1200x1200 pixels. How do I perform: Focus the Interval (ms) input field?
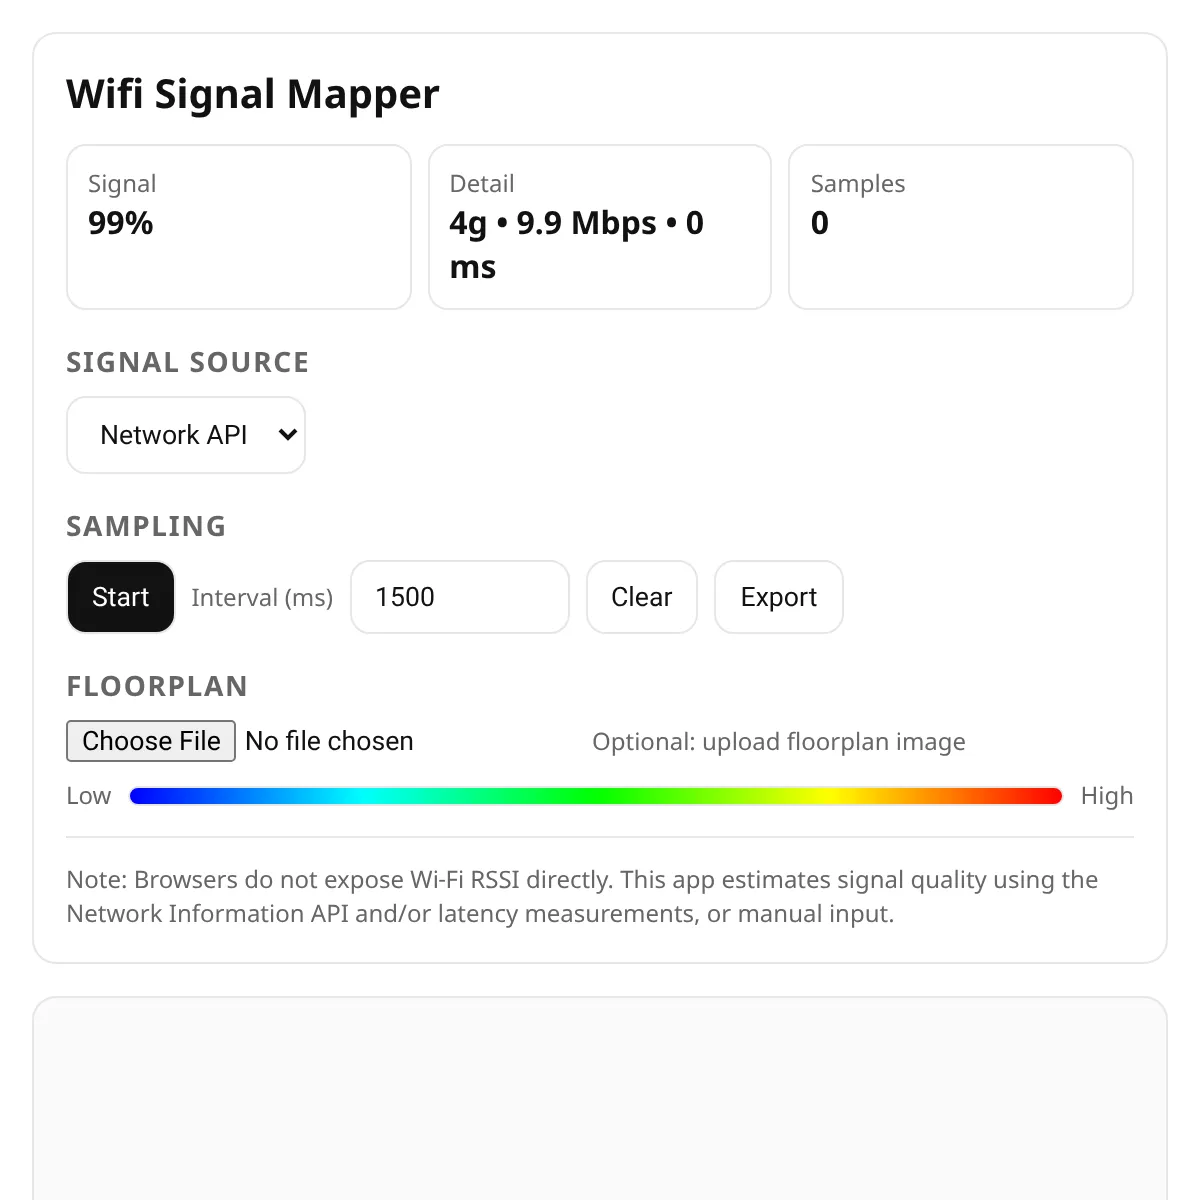coord(459,597)
